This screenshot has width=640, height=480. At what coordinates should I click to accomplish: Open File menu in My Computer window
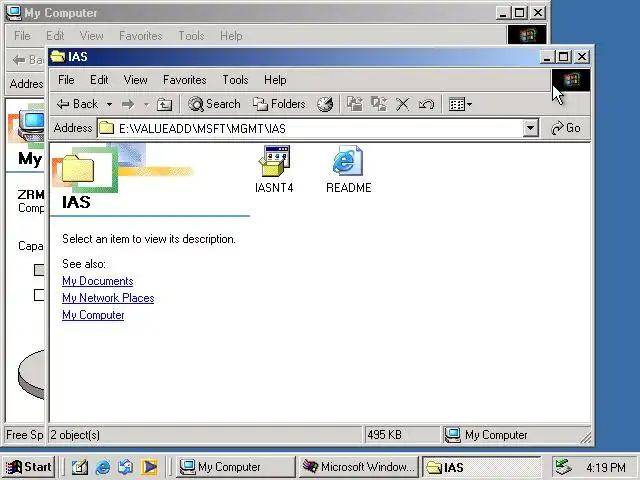coord(22,36)
